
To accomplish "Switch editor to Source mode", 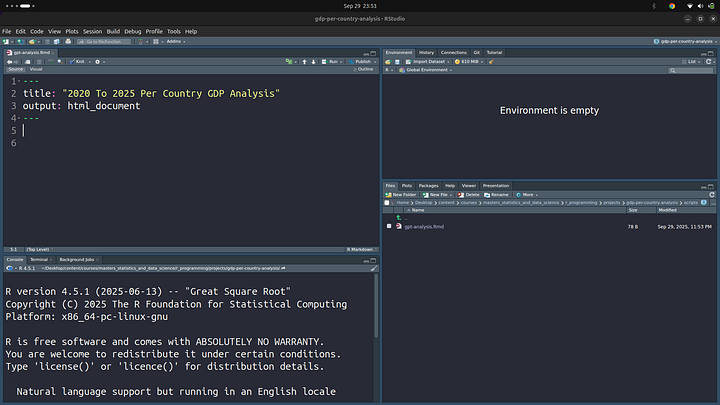I will 15,69.
